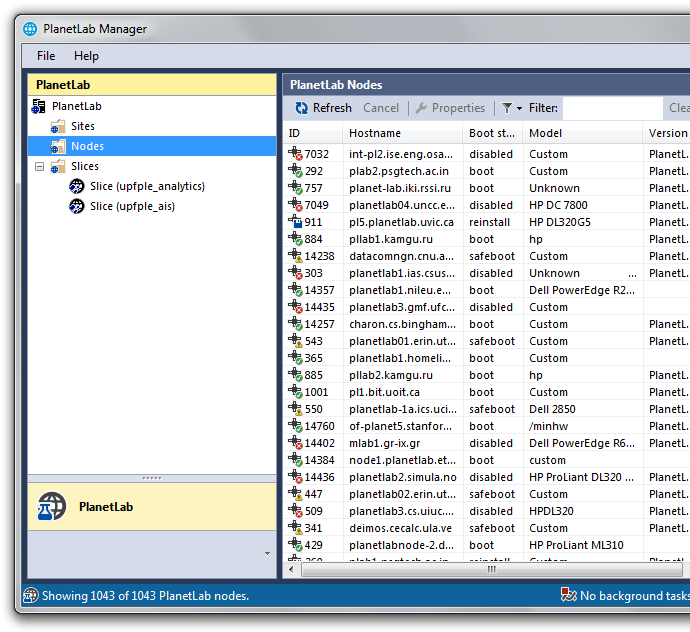The width and height of the screenshot is (690, 632).
Task: Open the filter funnel dropdown
Action: coord(512,108)
